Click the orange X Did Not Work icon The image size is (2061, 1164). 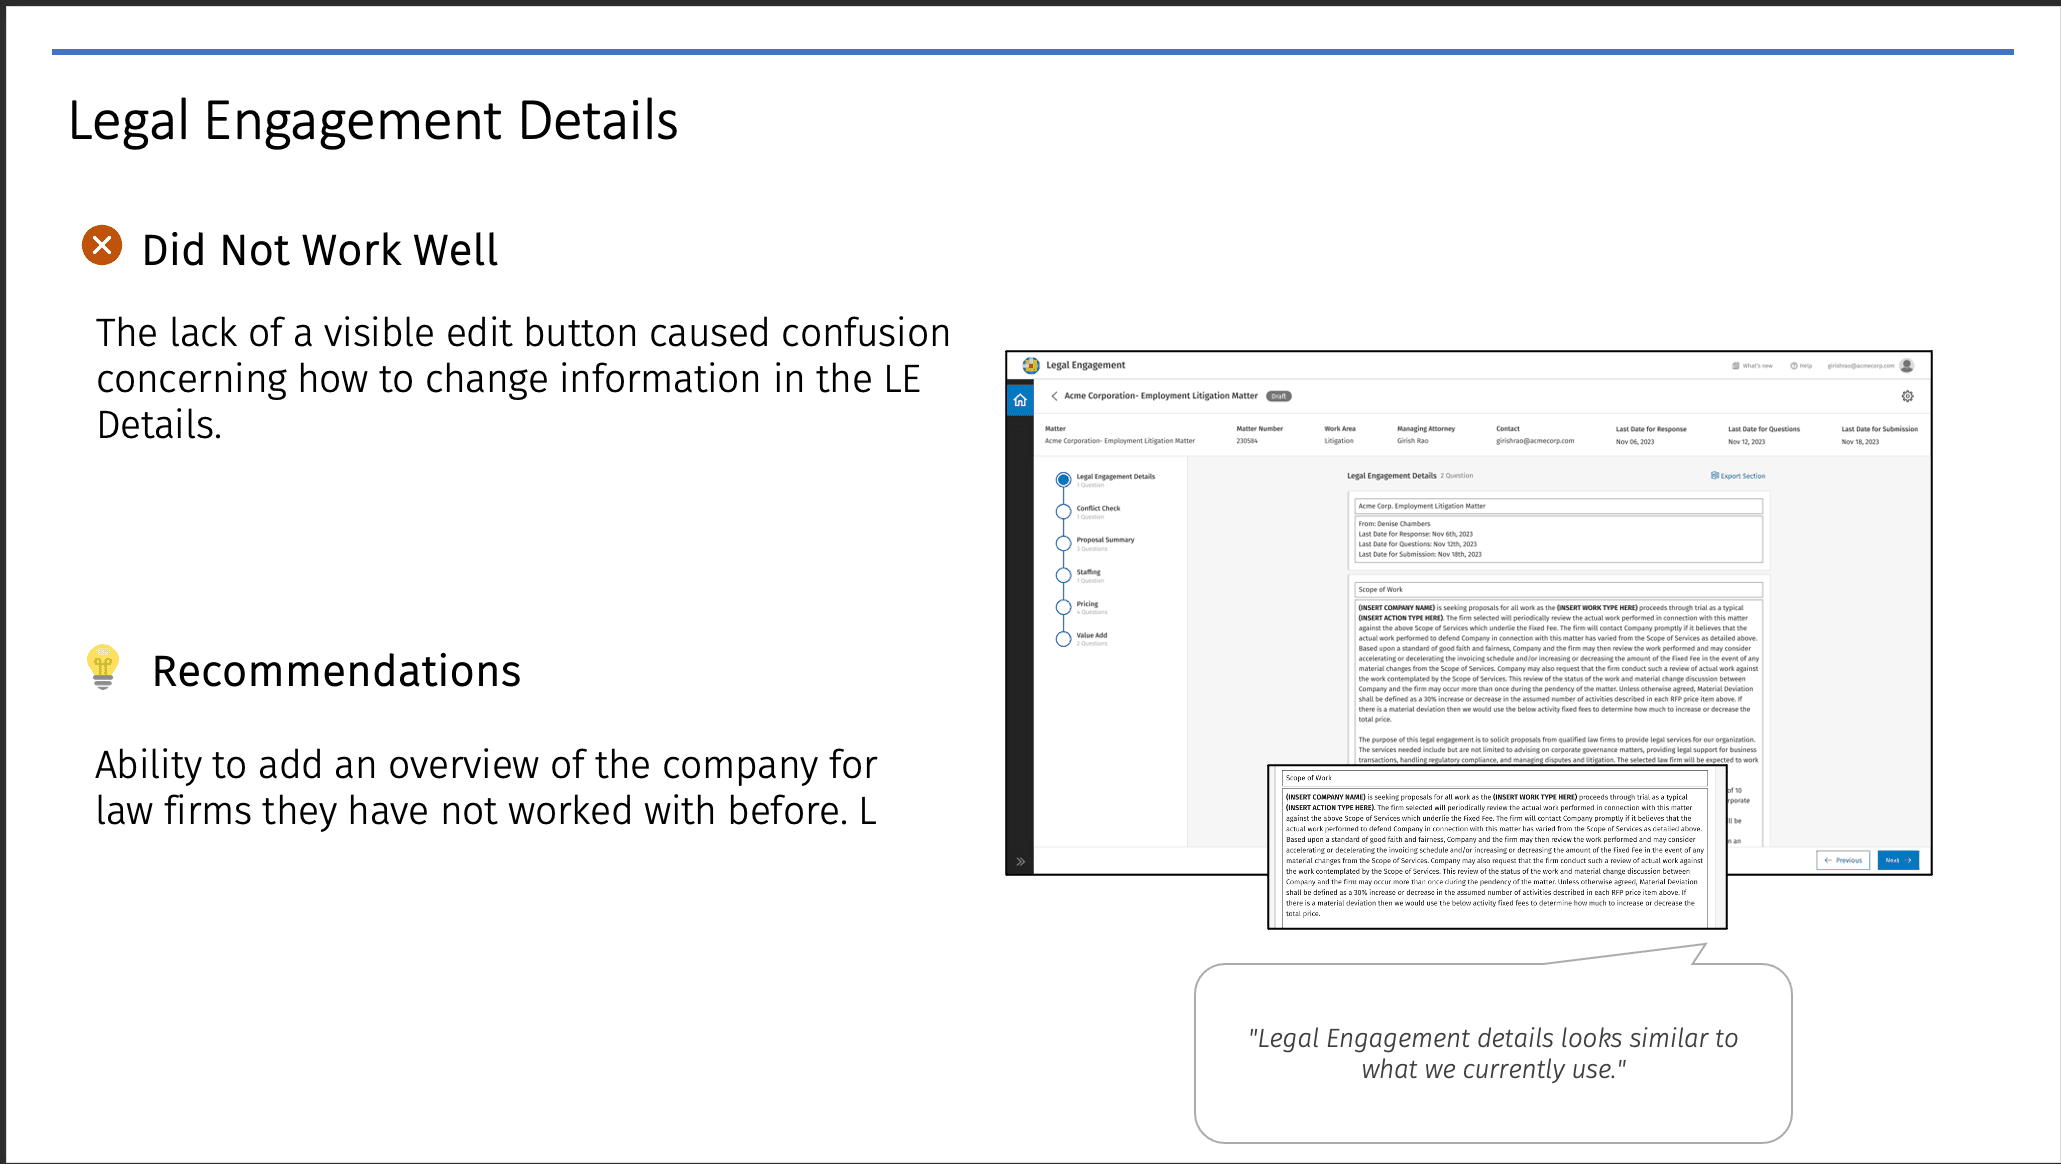(102, 245)
